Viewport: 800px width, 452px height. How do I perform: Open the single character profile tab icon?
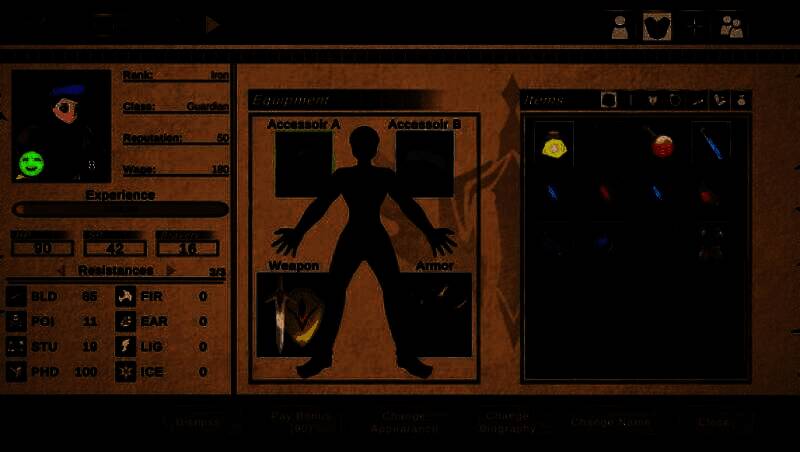[x=620, y=27]
